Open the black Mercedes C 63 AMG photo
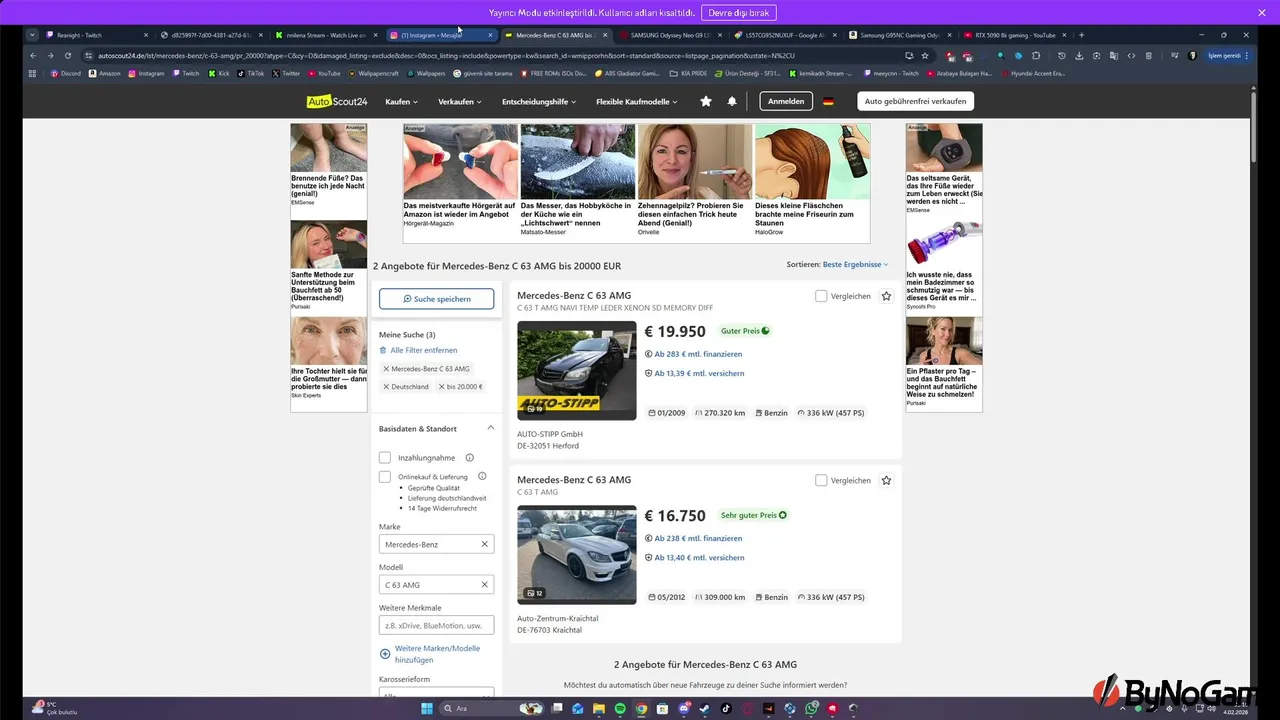The width and height of the screenshot is (1280, 720). point(576,370)
